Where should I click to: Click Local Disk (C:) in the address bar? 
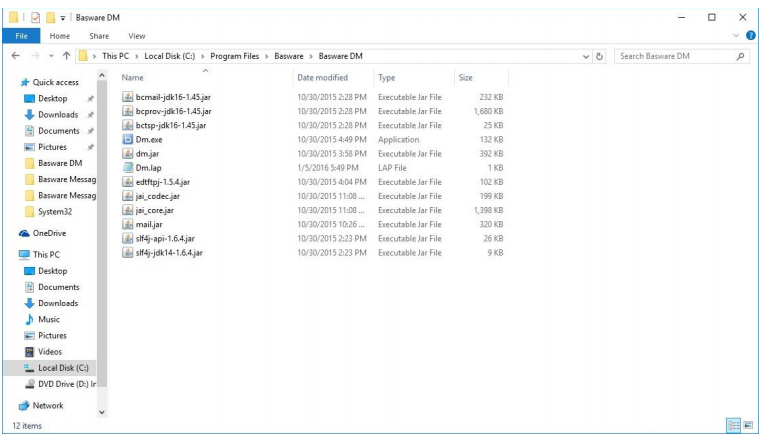169,56
